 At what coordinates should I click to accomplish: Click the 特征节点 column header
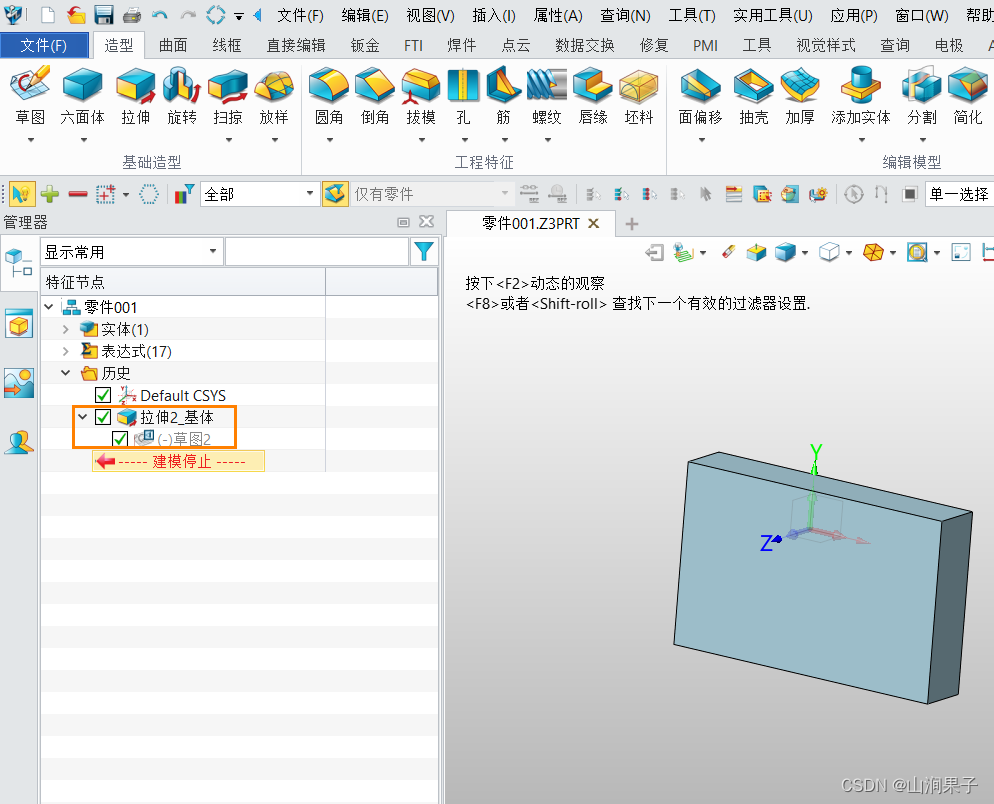coord(183,282)
